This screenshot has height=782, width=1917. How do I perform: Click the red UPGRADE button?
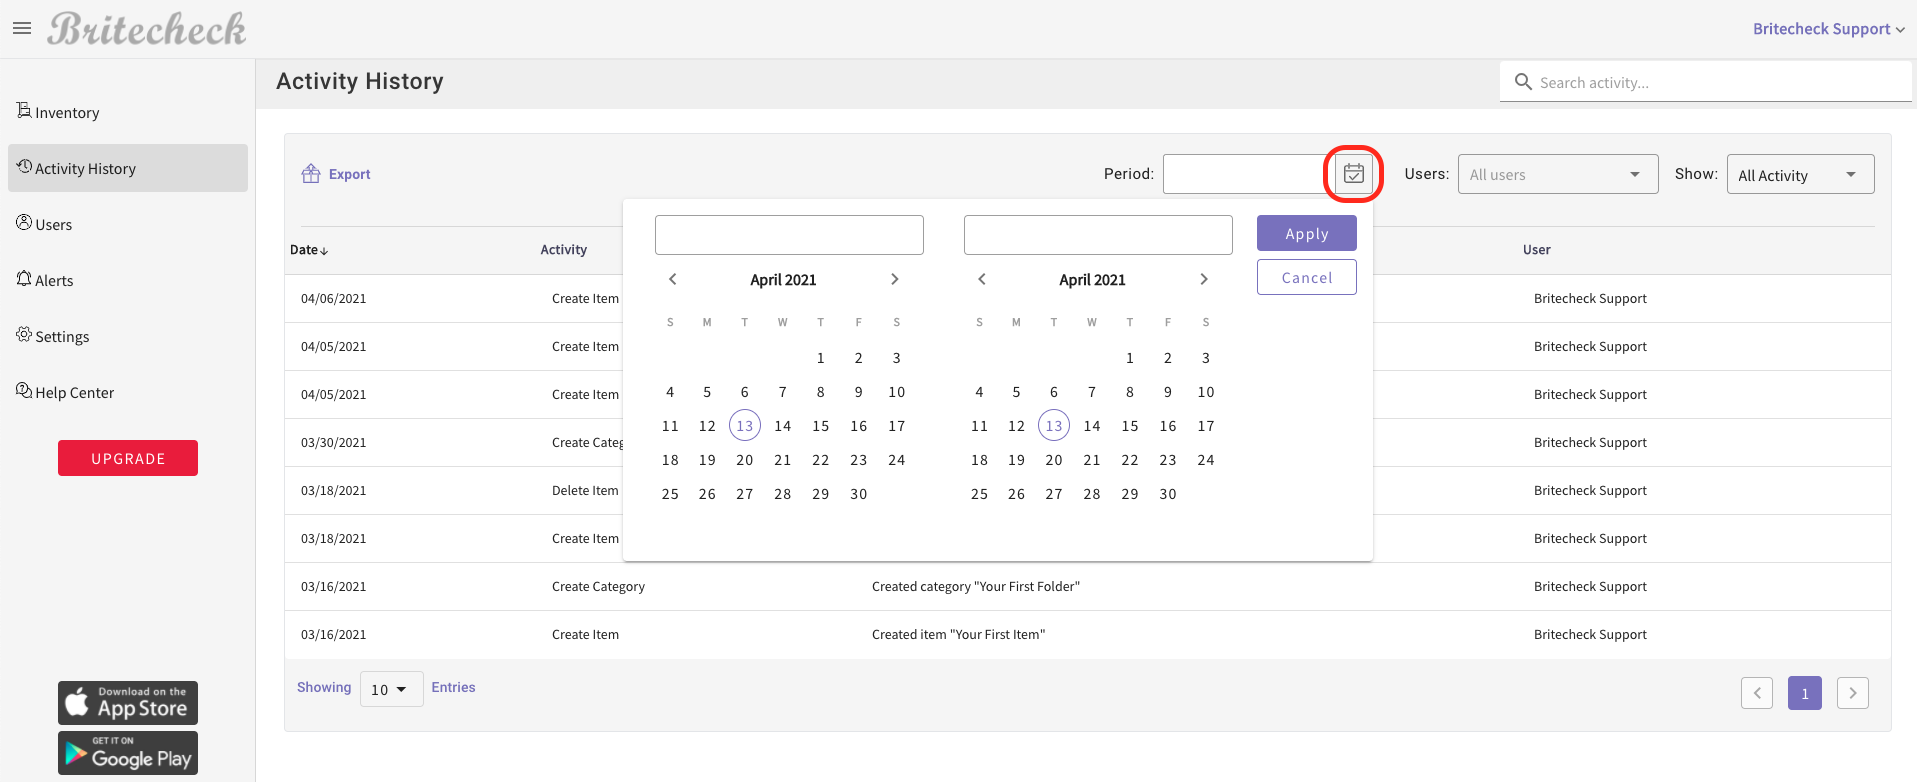(x=128, y=458)
